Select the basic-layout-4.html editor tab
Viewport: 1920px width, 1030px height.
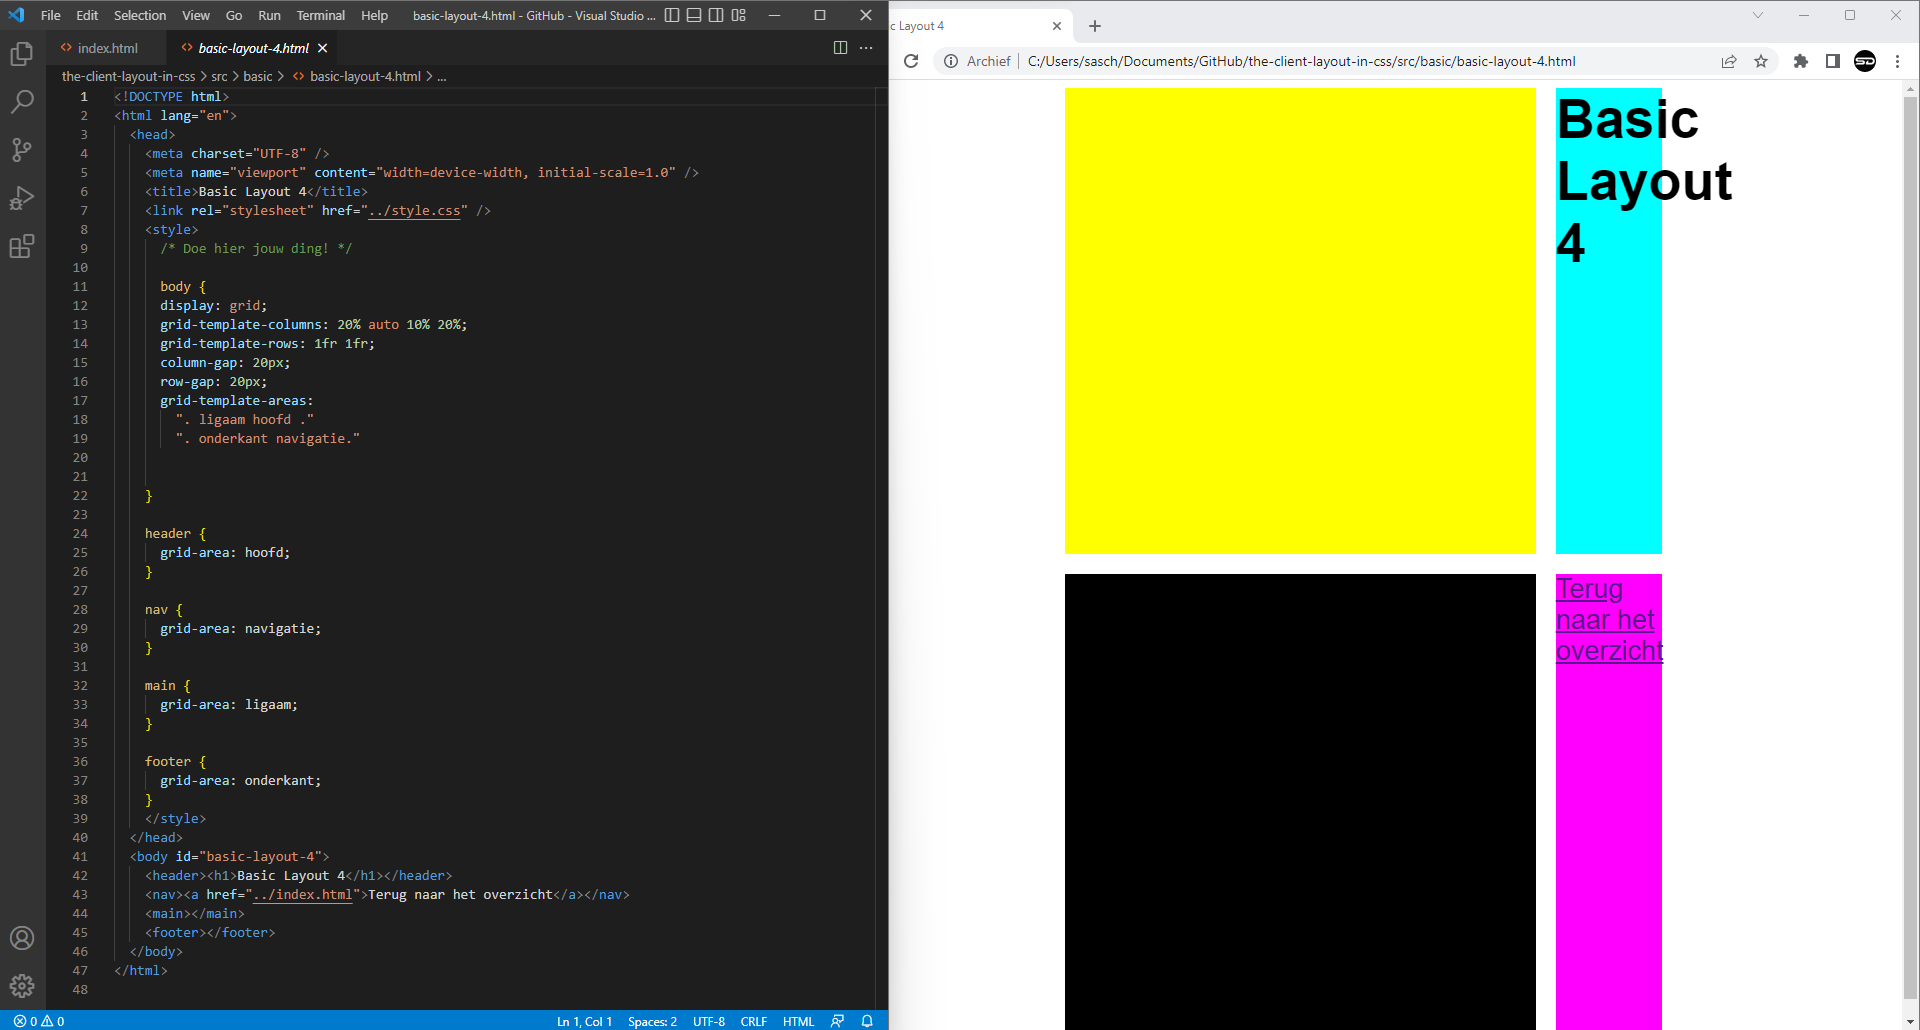point(253,48)
